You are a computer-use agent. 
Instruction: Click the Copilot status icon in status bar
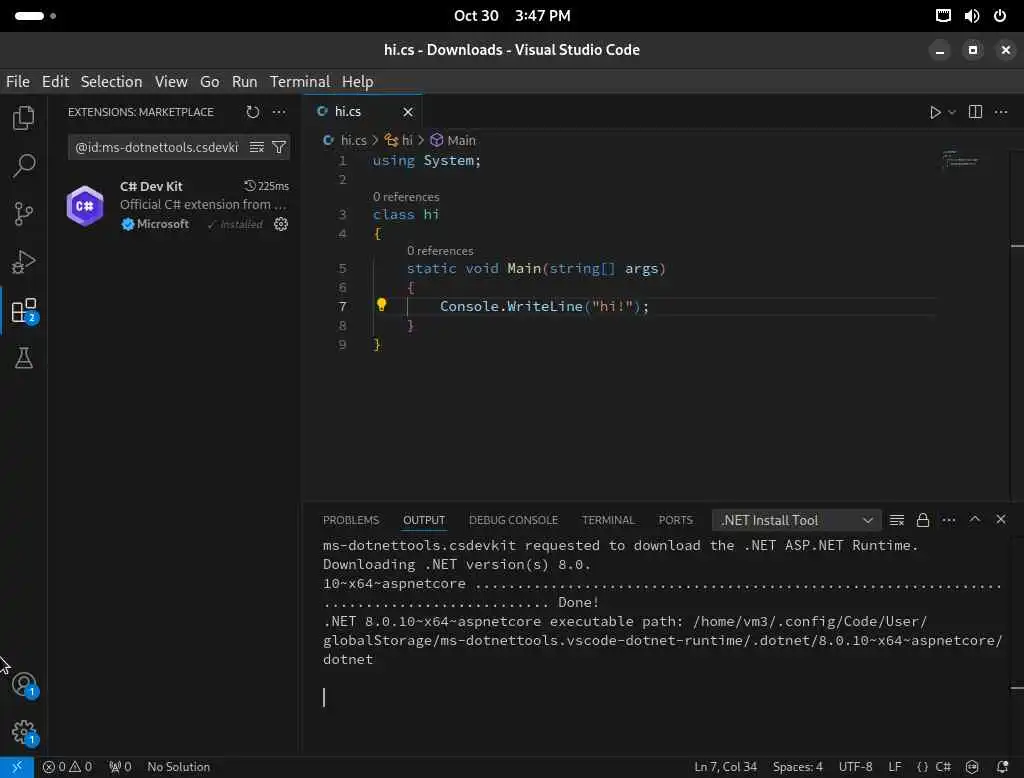(x=972, y=767)
